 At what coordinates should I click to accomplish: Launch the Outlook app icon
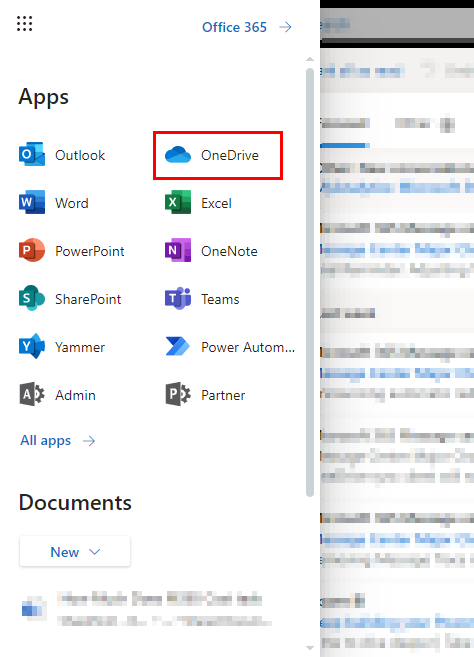(x=32, y=155)
